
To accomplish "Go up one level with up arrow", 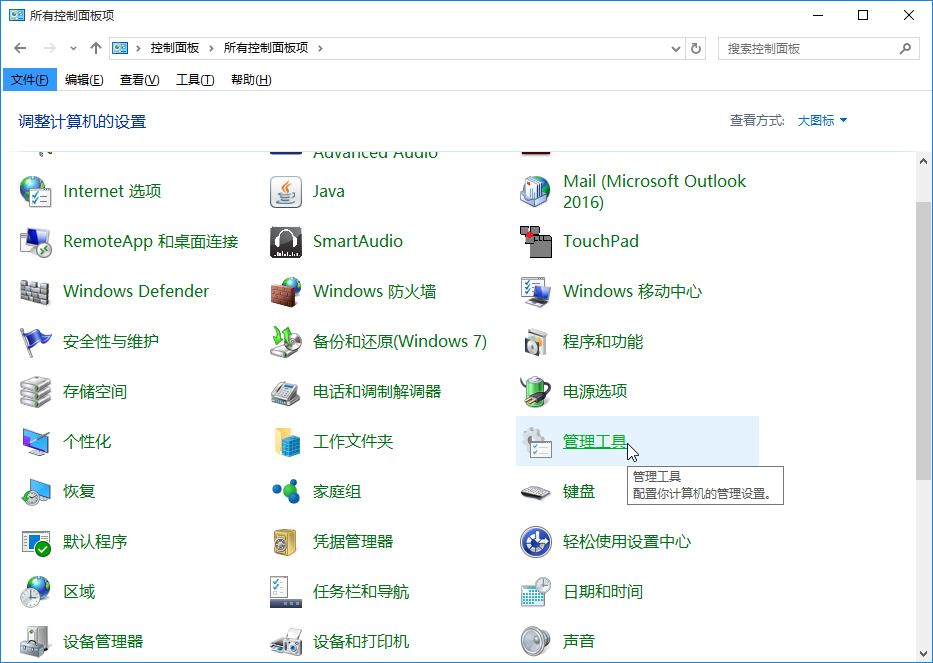I will pos(96,48).
